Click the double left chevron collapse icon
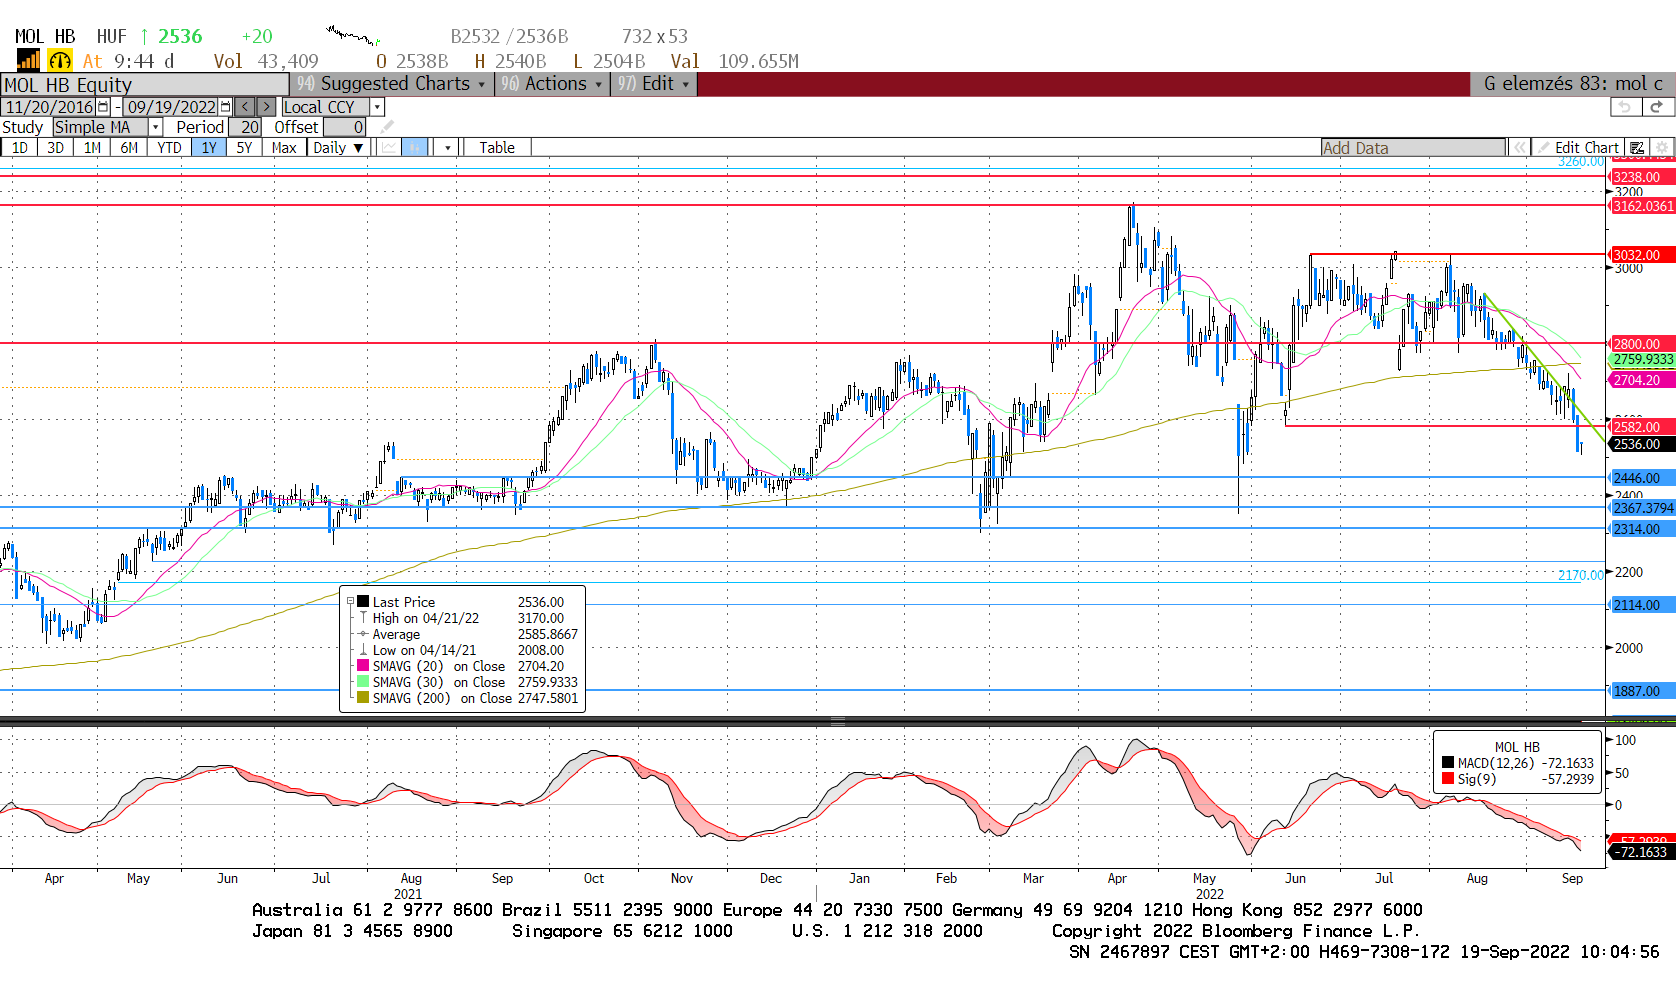 click(1520, 148)
